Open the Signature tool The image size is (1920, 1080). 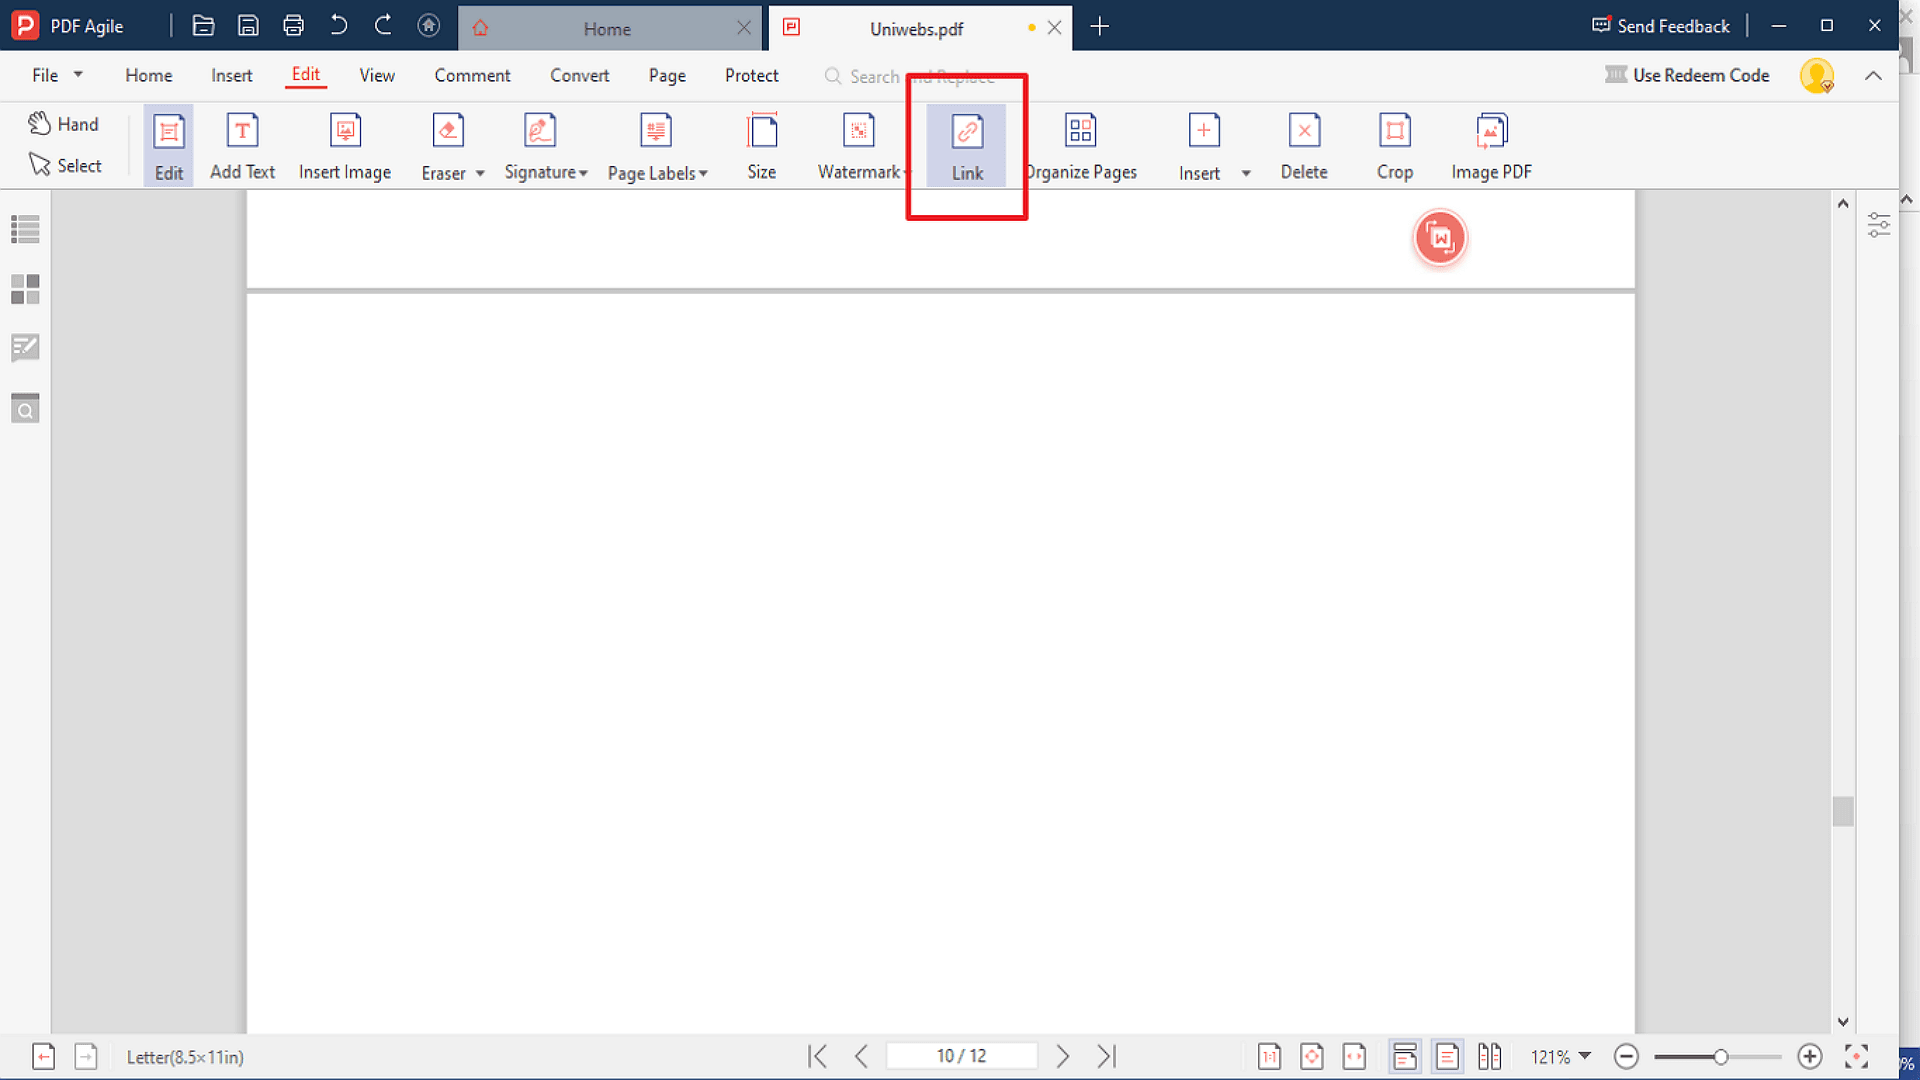tap(540, 146)
